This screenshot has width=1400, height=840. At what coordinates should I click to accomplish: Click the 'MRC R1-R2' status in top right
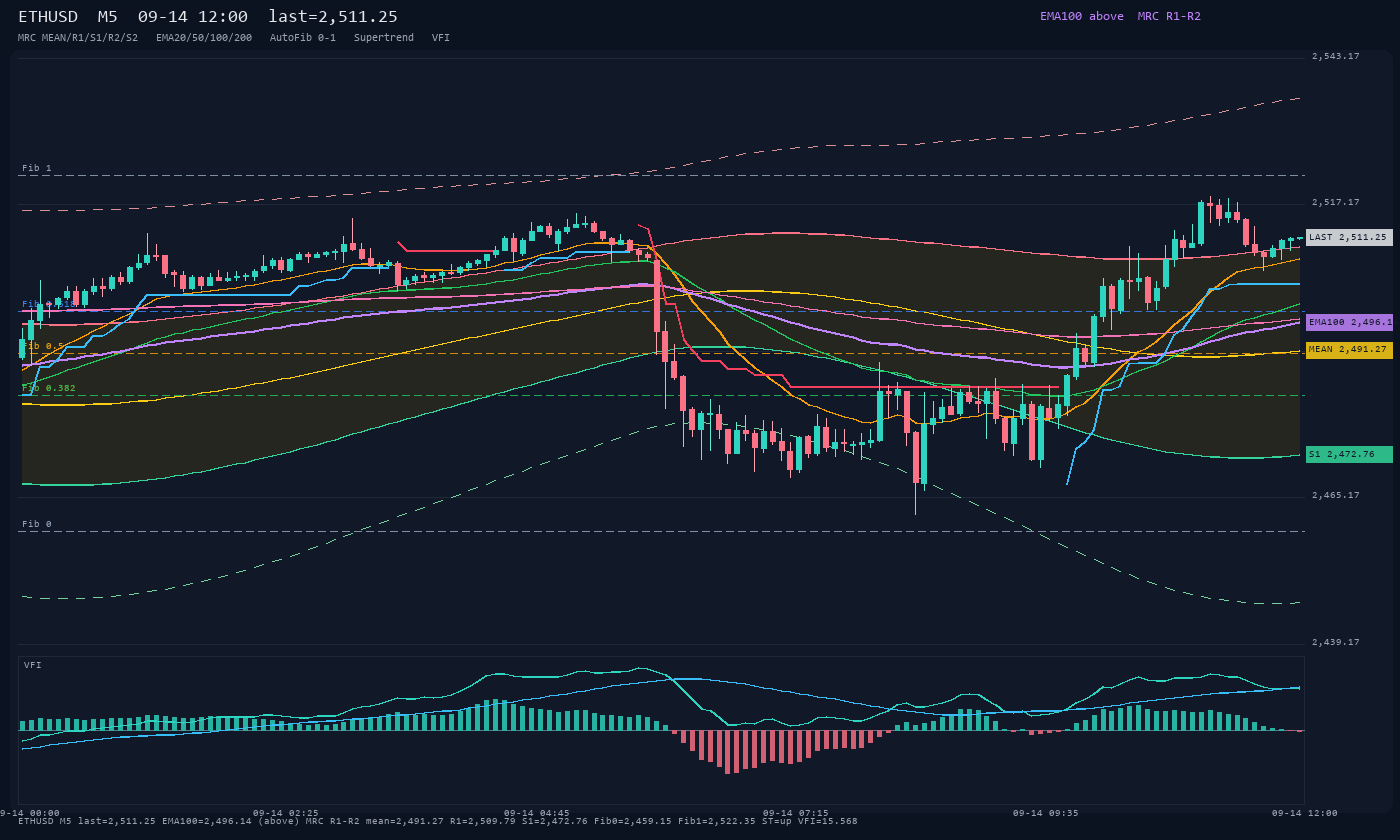1169,16
